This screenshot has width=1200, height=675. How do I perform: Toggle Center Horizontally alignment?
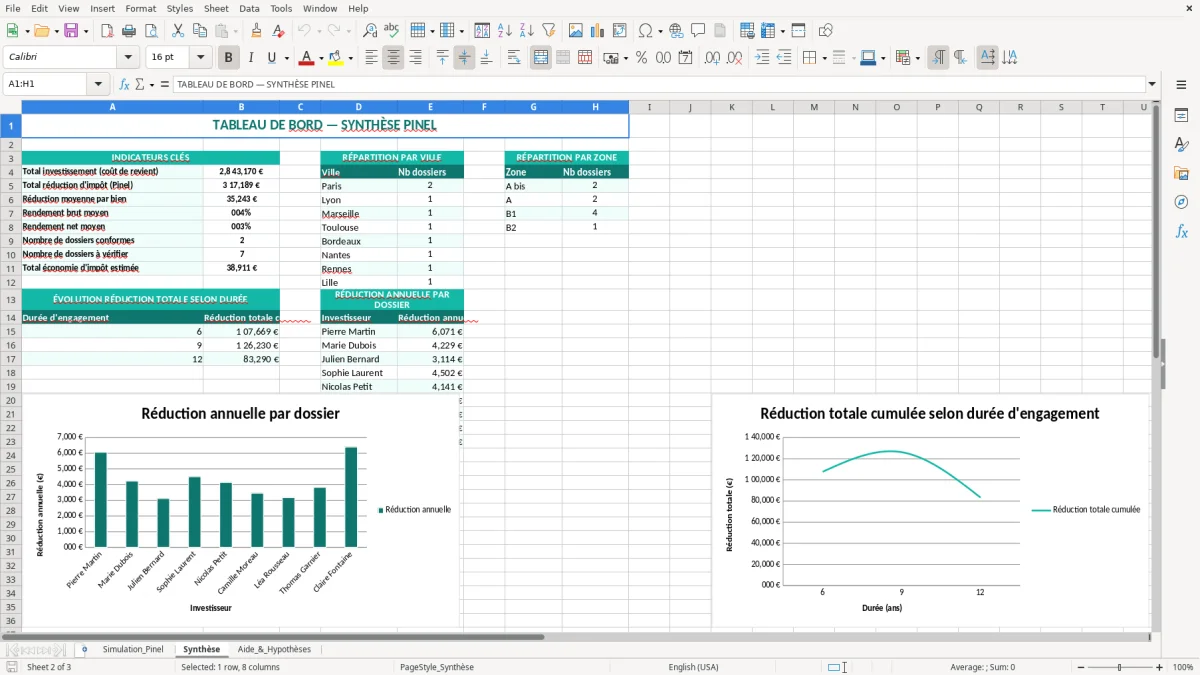(x=393, y=58)
